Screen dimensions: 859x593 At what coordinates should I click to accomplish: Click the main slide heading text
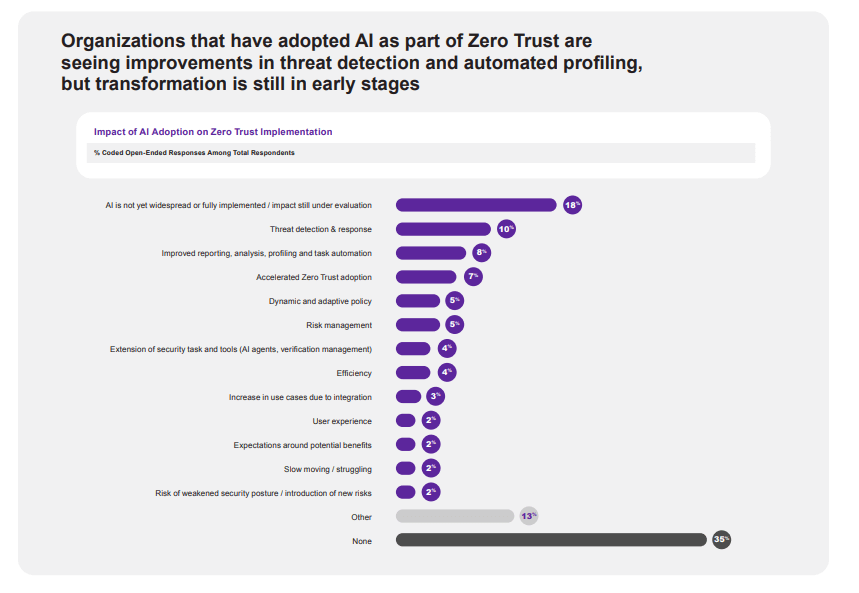point(350,63)
